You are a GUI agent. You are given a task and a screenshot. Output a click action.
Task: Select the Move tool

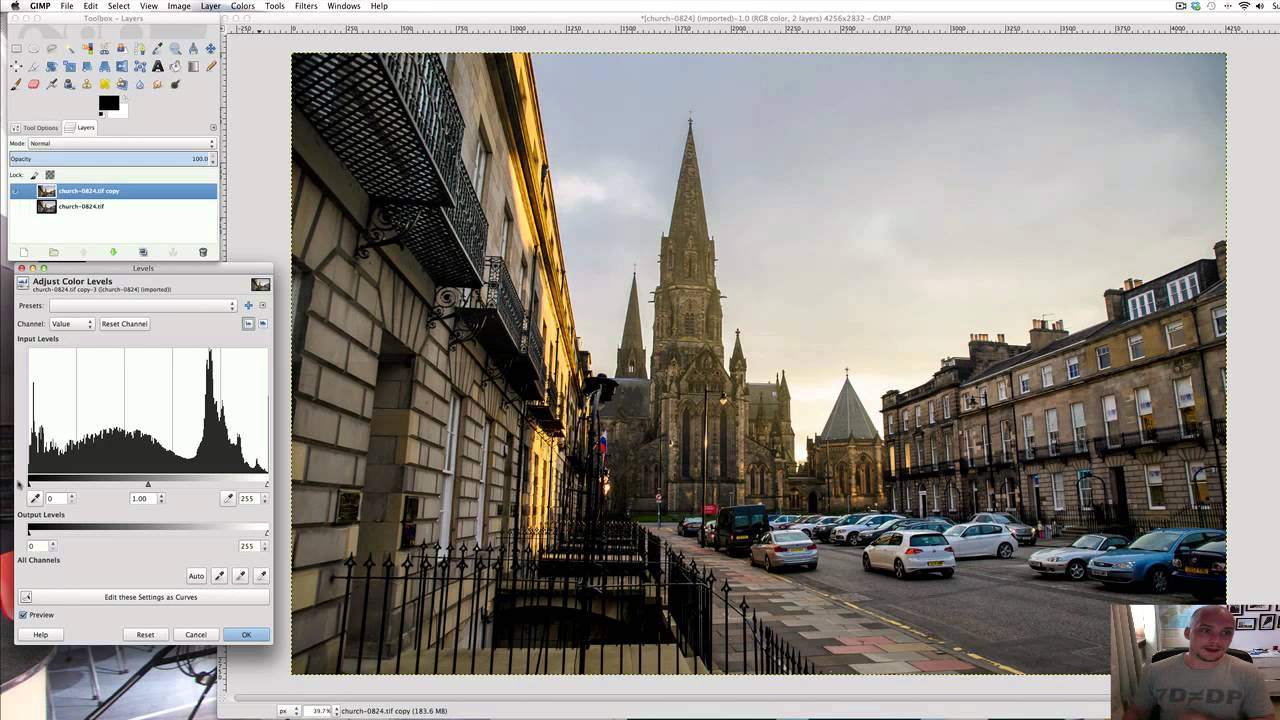[x=211, y=48]
